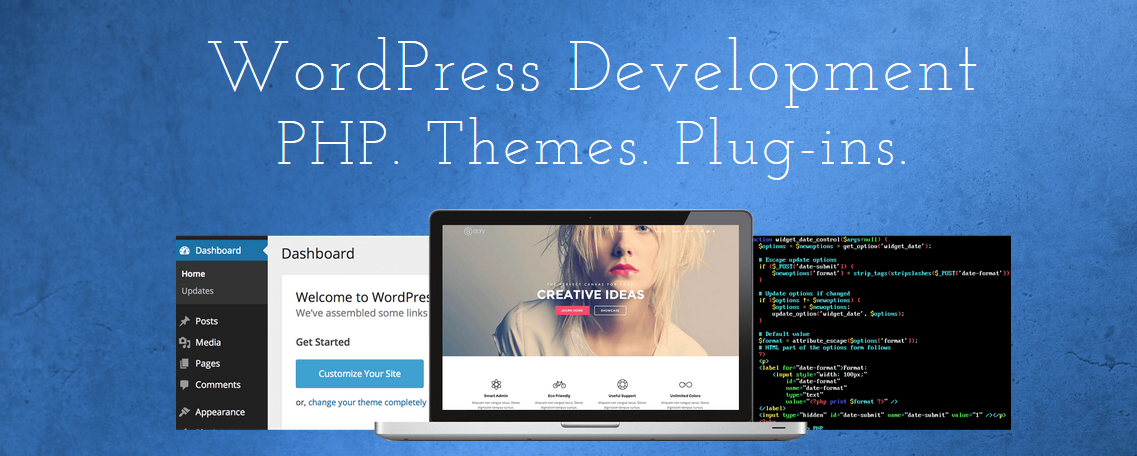Click the Showcase button on the laptop screen
1137x456 pixels.
611,310
